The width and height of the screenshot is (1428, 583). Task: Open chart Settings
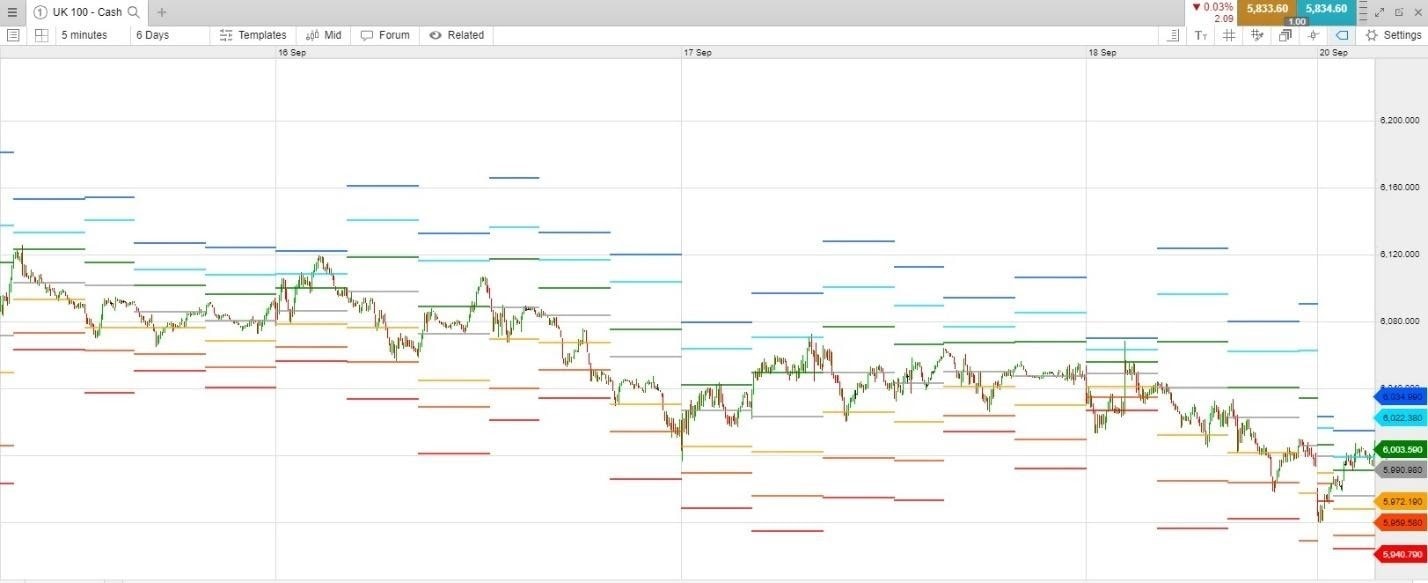(x=1393, y=35)
